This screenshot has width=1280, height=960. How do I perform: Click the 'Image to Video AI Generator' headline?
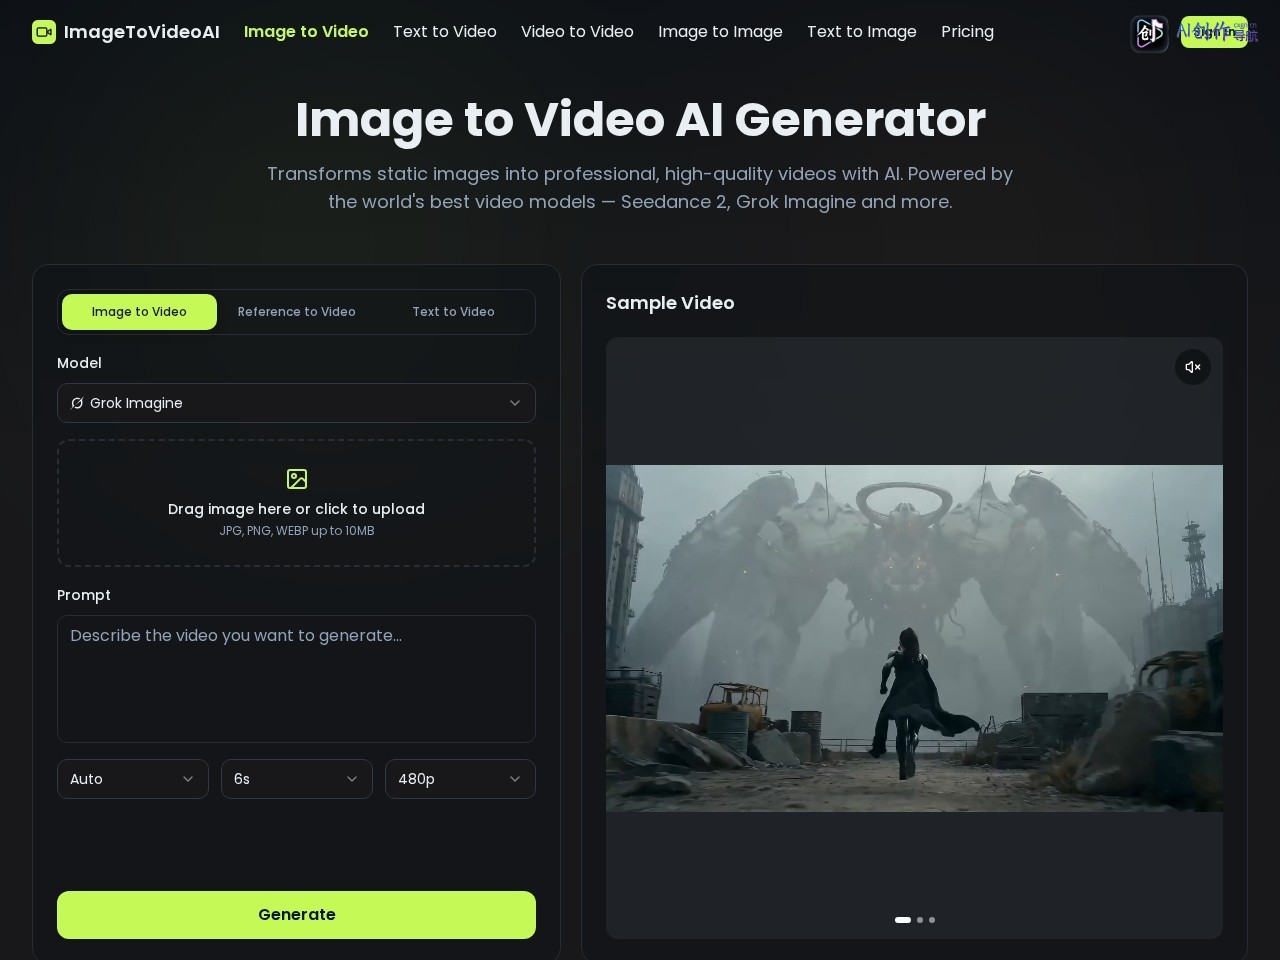[640, 120]
